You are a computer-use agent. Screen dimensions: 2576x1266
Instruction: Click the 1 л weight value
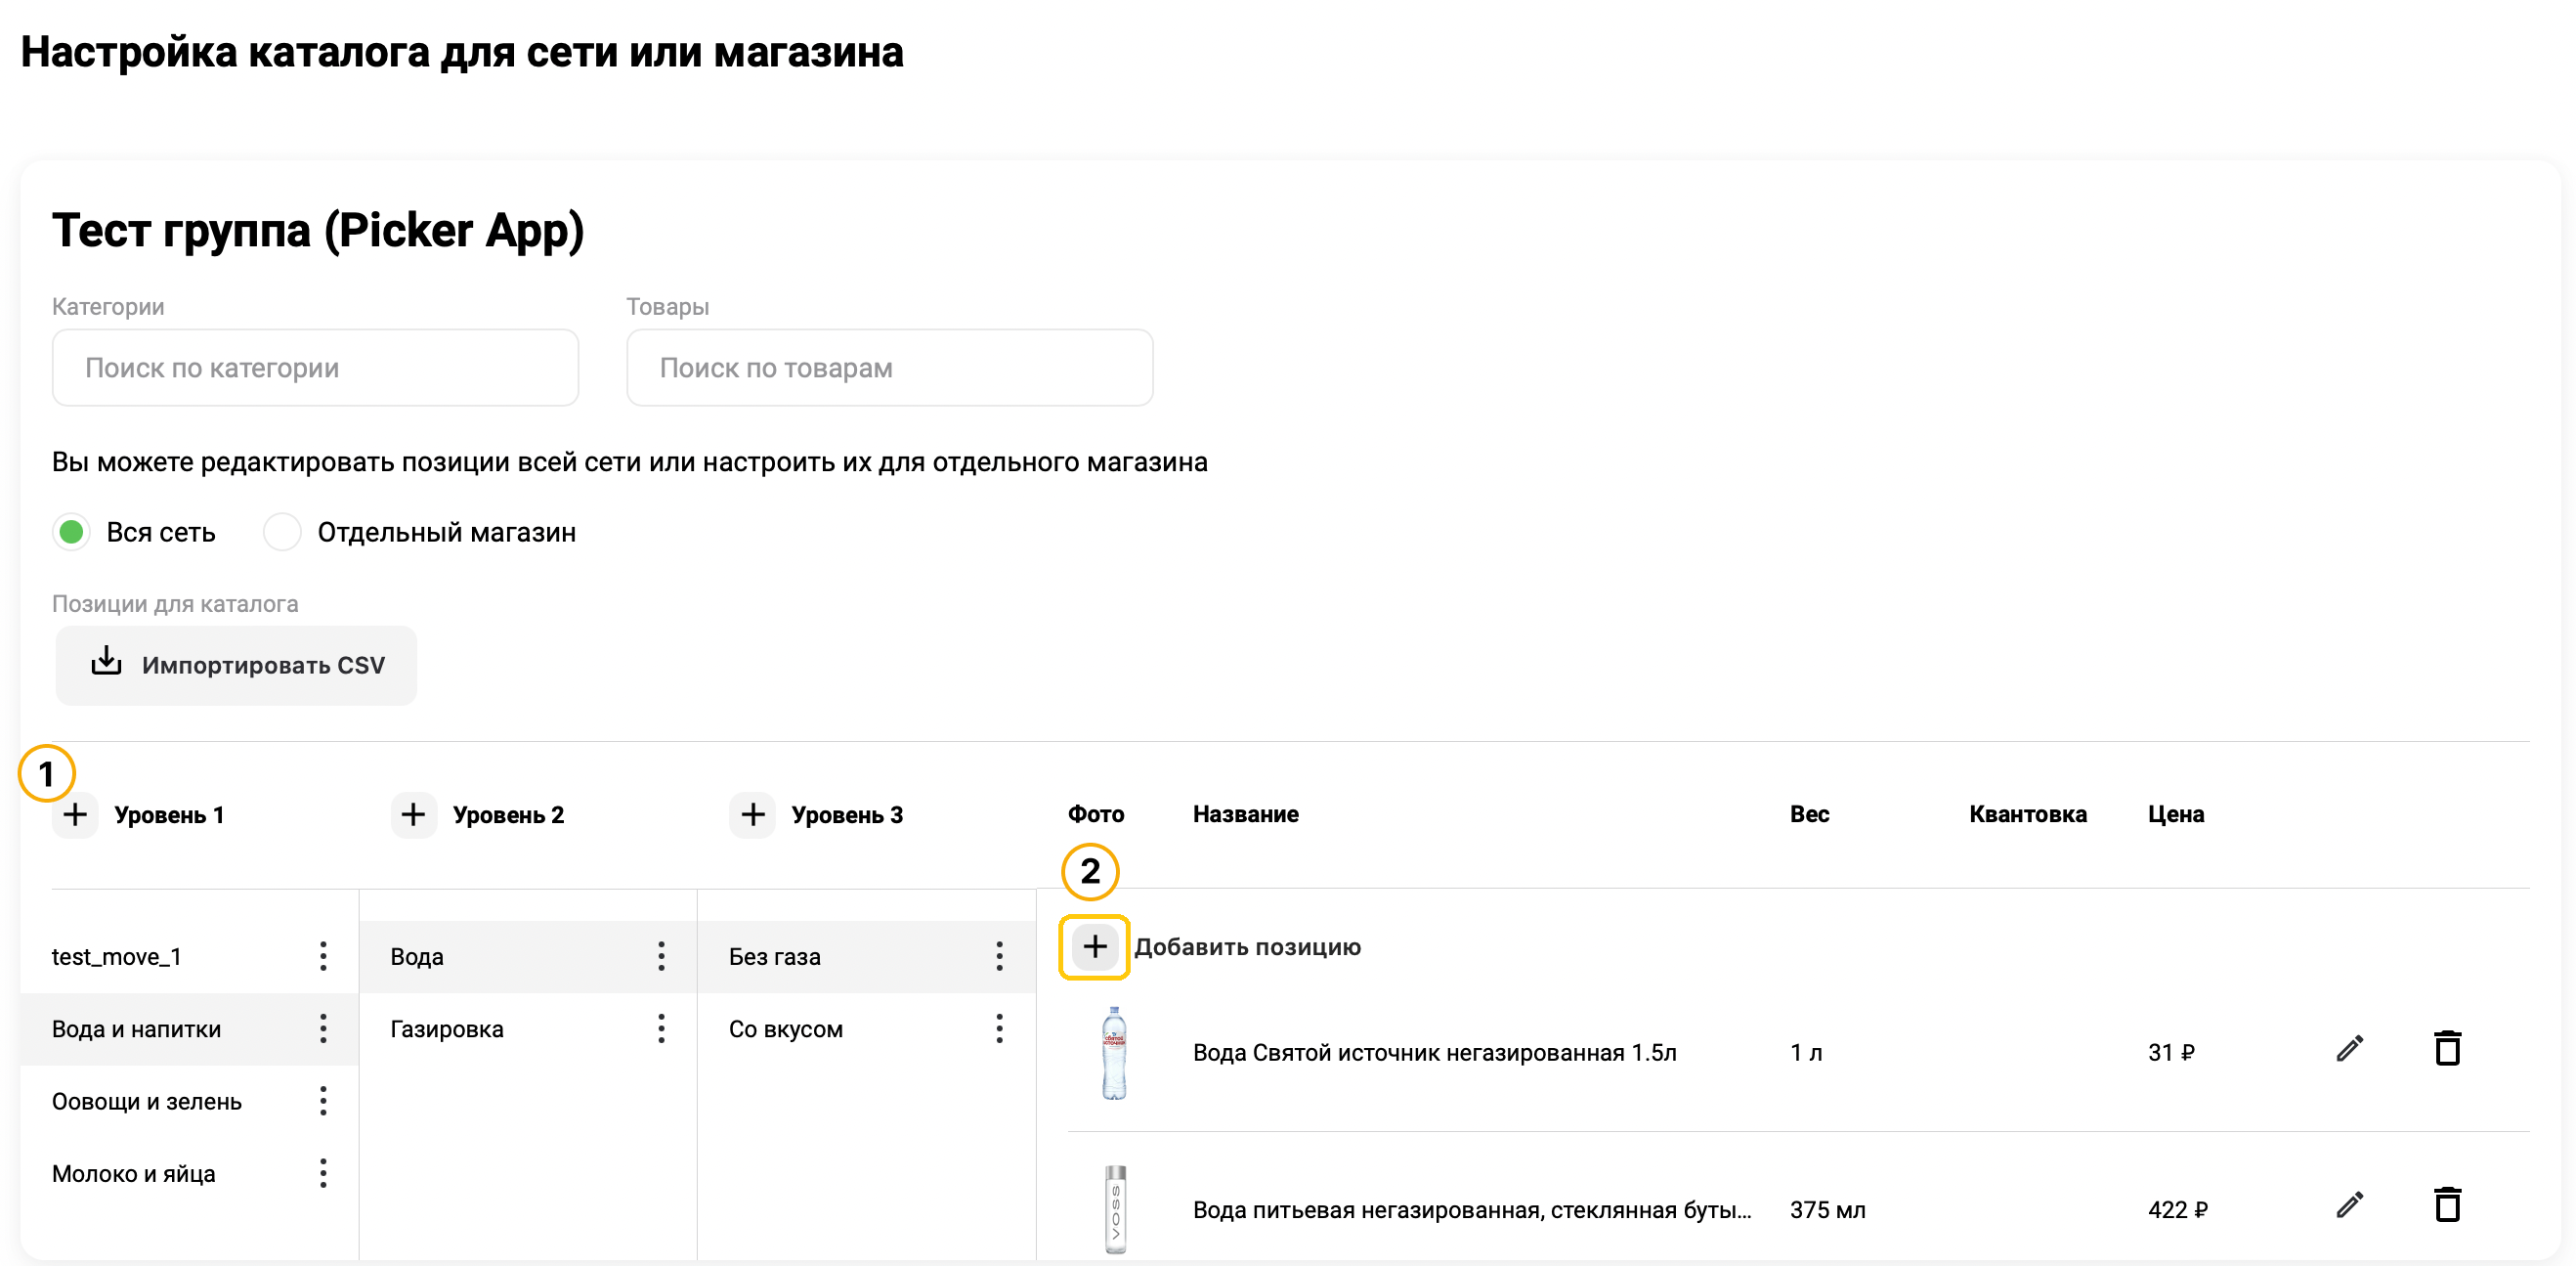pos(1806,1052)
